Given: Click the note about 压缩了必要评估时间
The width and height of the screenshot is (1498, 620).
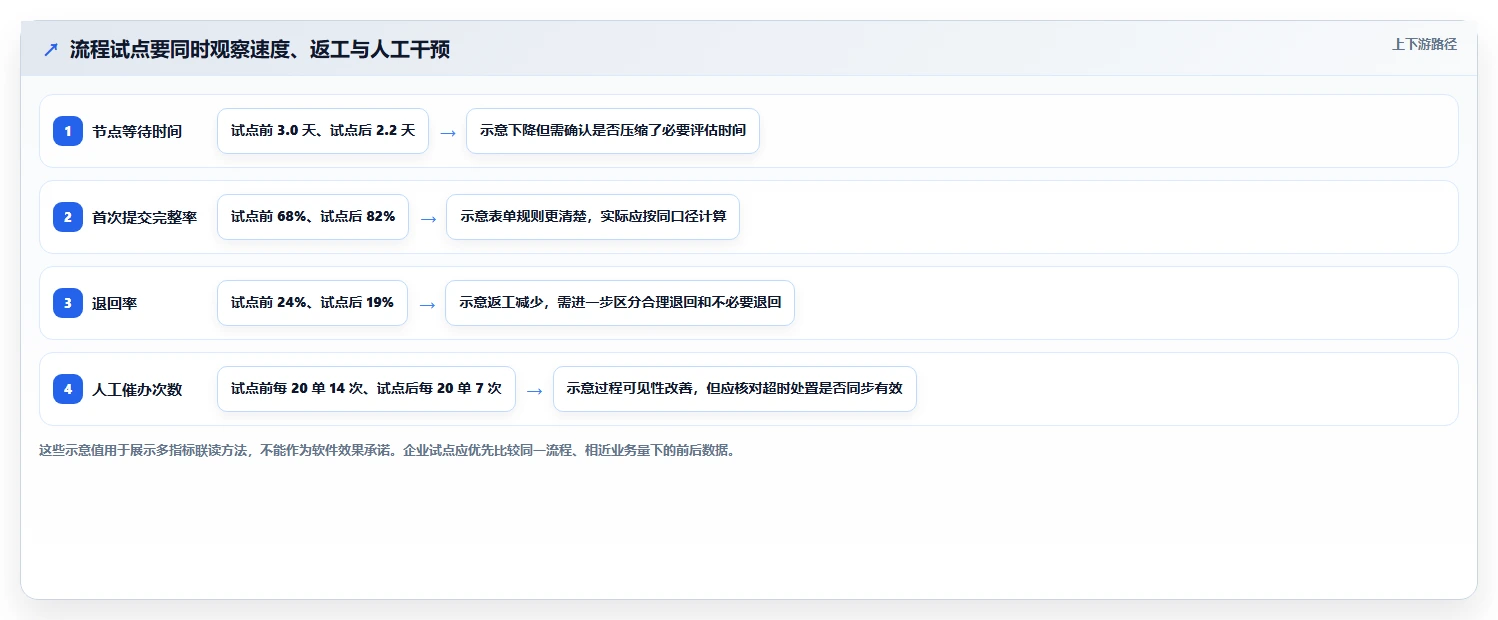Looking at the screenshot, I should pos(613,131).
